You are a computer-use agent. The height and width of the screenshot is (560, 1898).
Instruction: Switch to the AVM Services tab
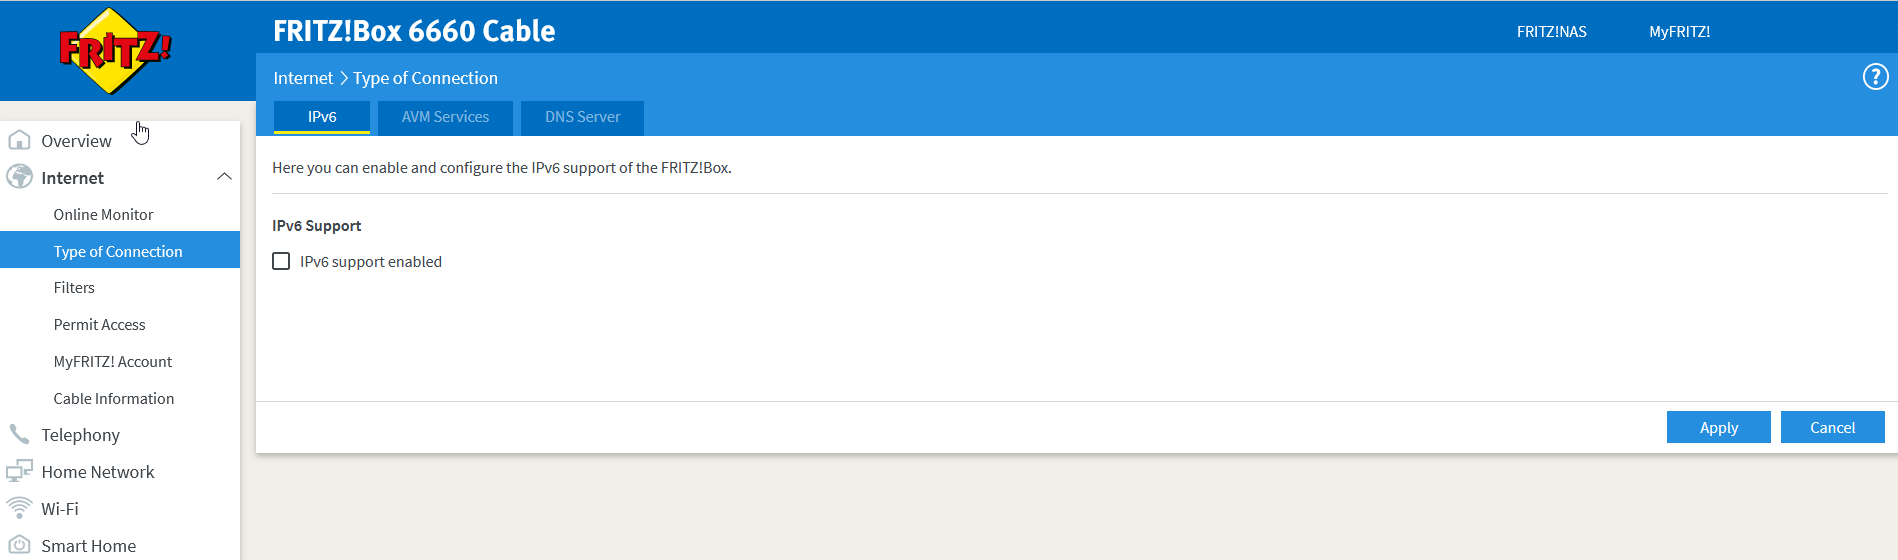tap(445, 117)
